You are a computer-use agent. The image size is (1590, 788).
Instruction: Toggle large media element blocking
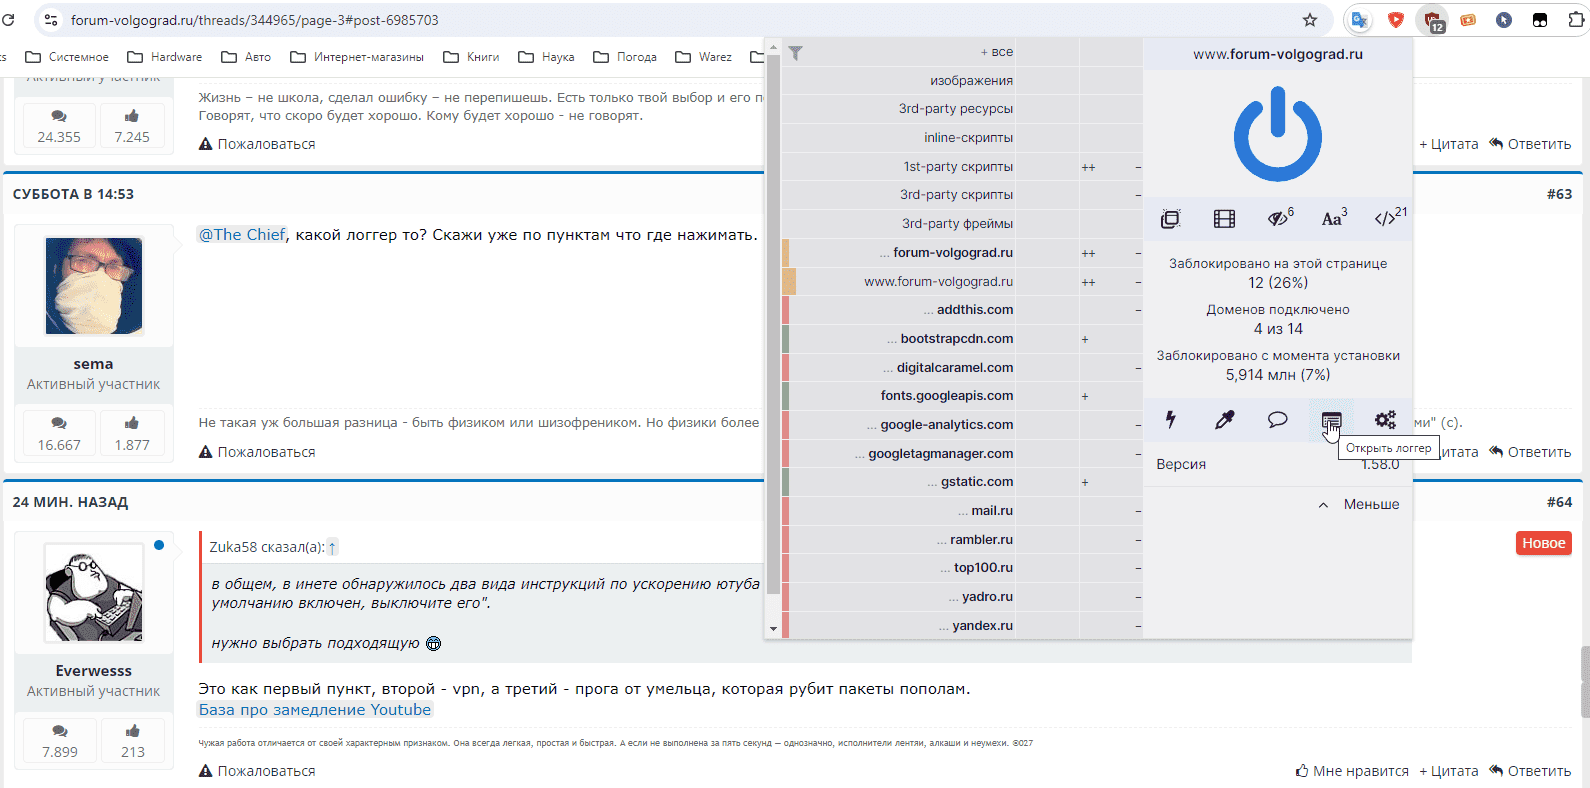pyautogui.click(x=1224, y=219)
